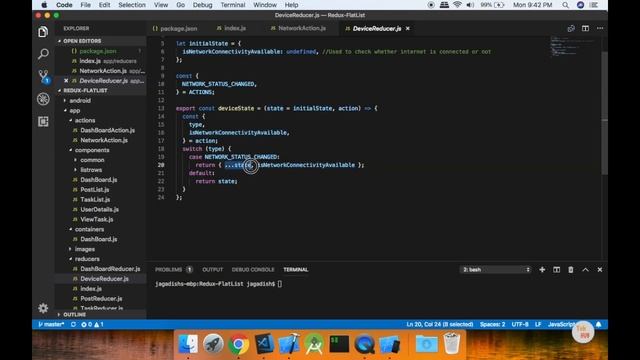Image resolution: width=640 pixels, height=360 pixels.
Task: Open Finder from the dock
Action: [188, 344]
